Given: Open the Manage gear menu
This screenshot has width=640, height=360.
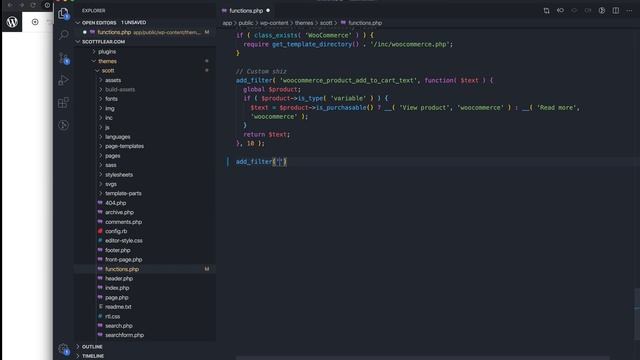Looking at the screenshot, I should tap(63, 349).
